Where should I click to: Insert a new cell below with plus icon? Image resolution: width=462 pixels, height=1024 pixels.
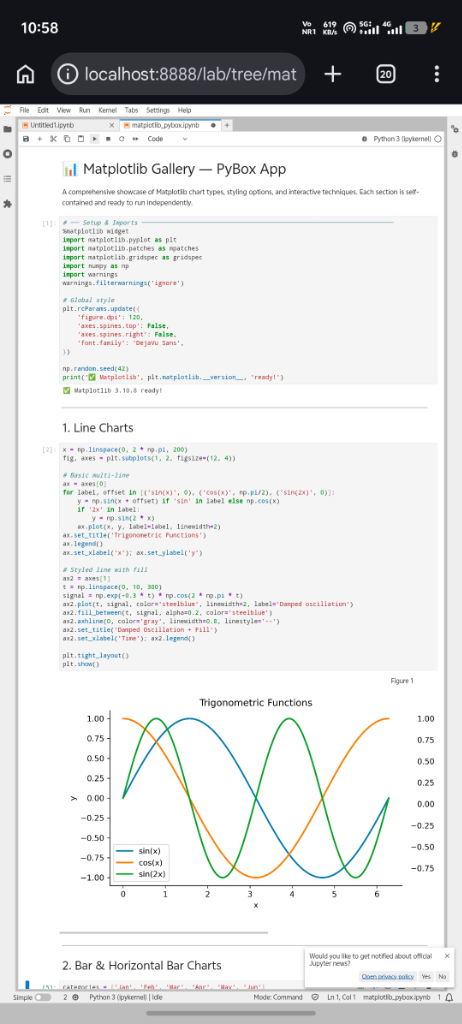point(39,139)
